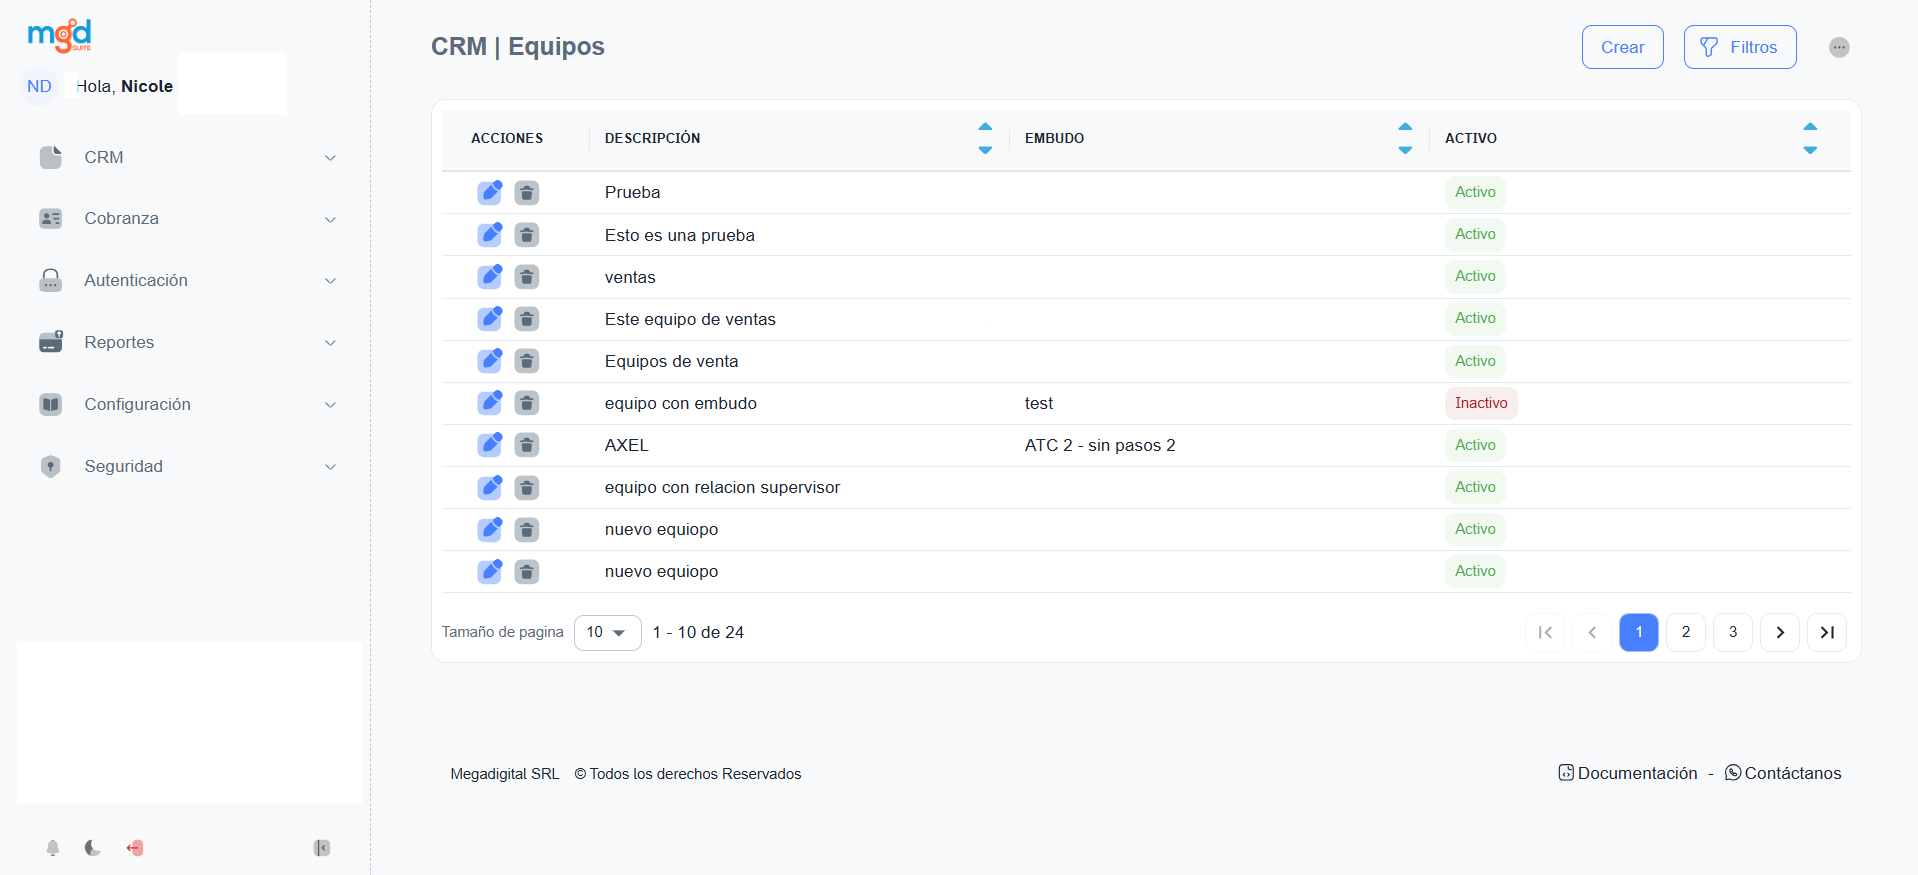Open notifications bell in sidebar

click(x=53, y=848)
